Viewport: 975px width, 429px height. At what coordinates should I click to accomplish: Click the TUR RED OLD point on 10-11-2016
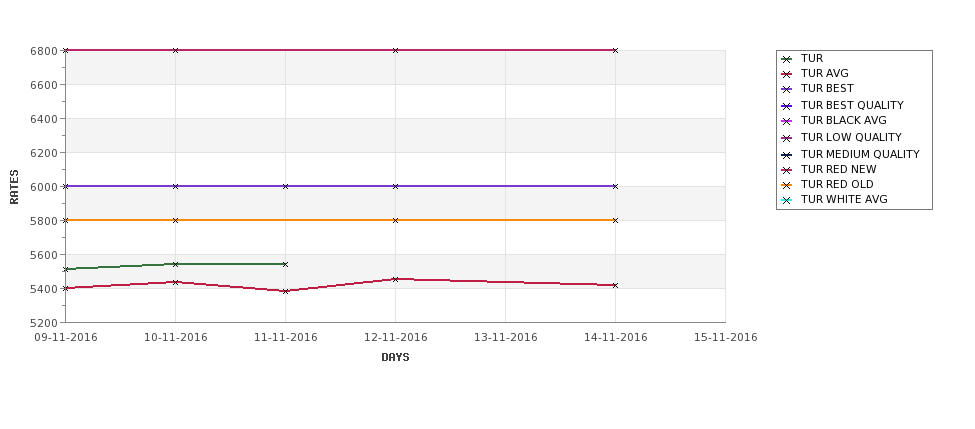click(x=175, y=220)
